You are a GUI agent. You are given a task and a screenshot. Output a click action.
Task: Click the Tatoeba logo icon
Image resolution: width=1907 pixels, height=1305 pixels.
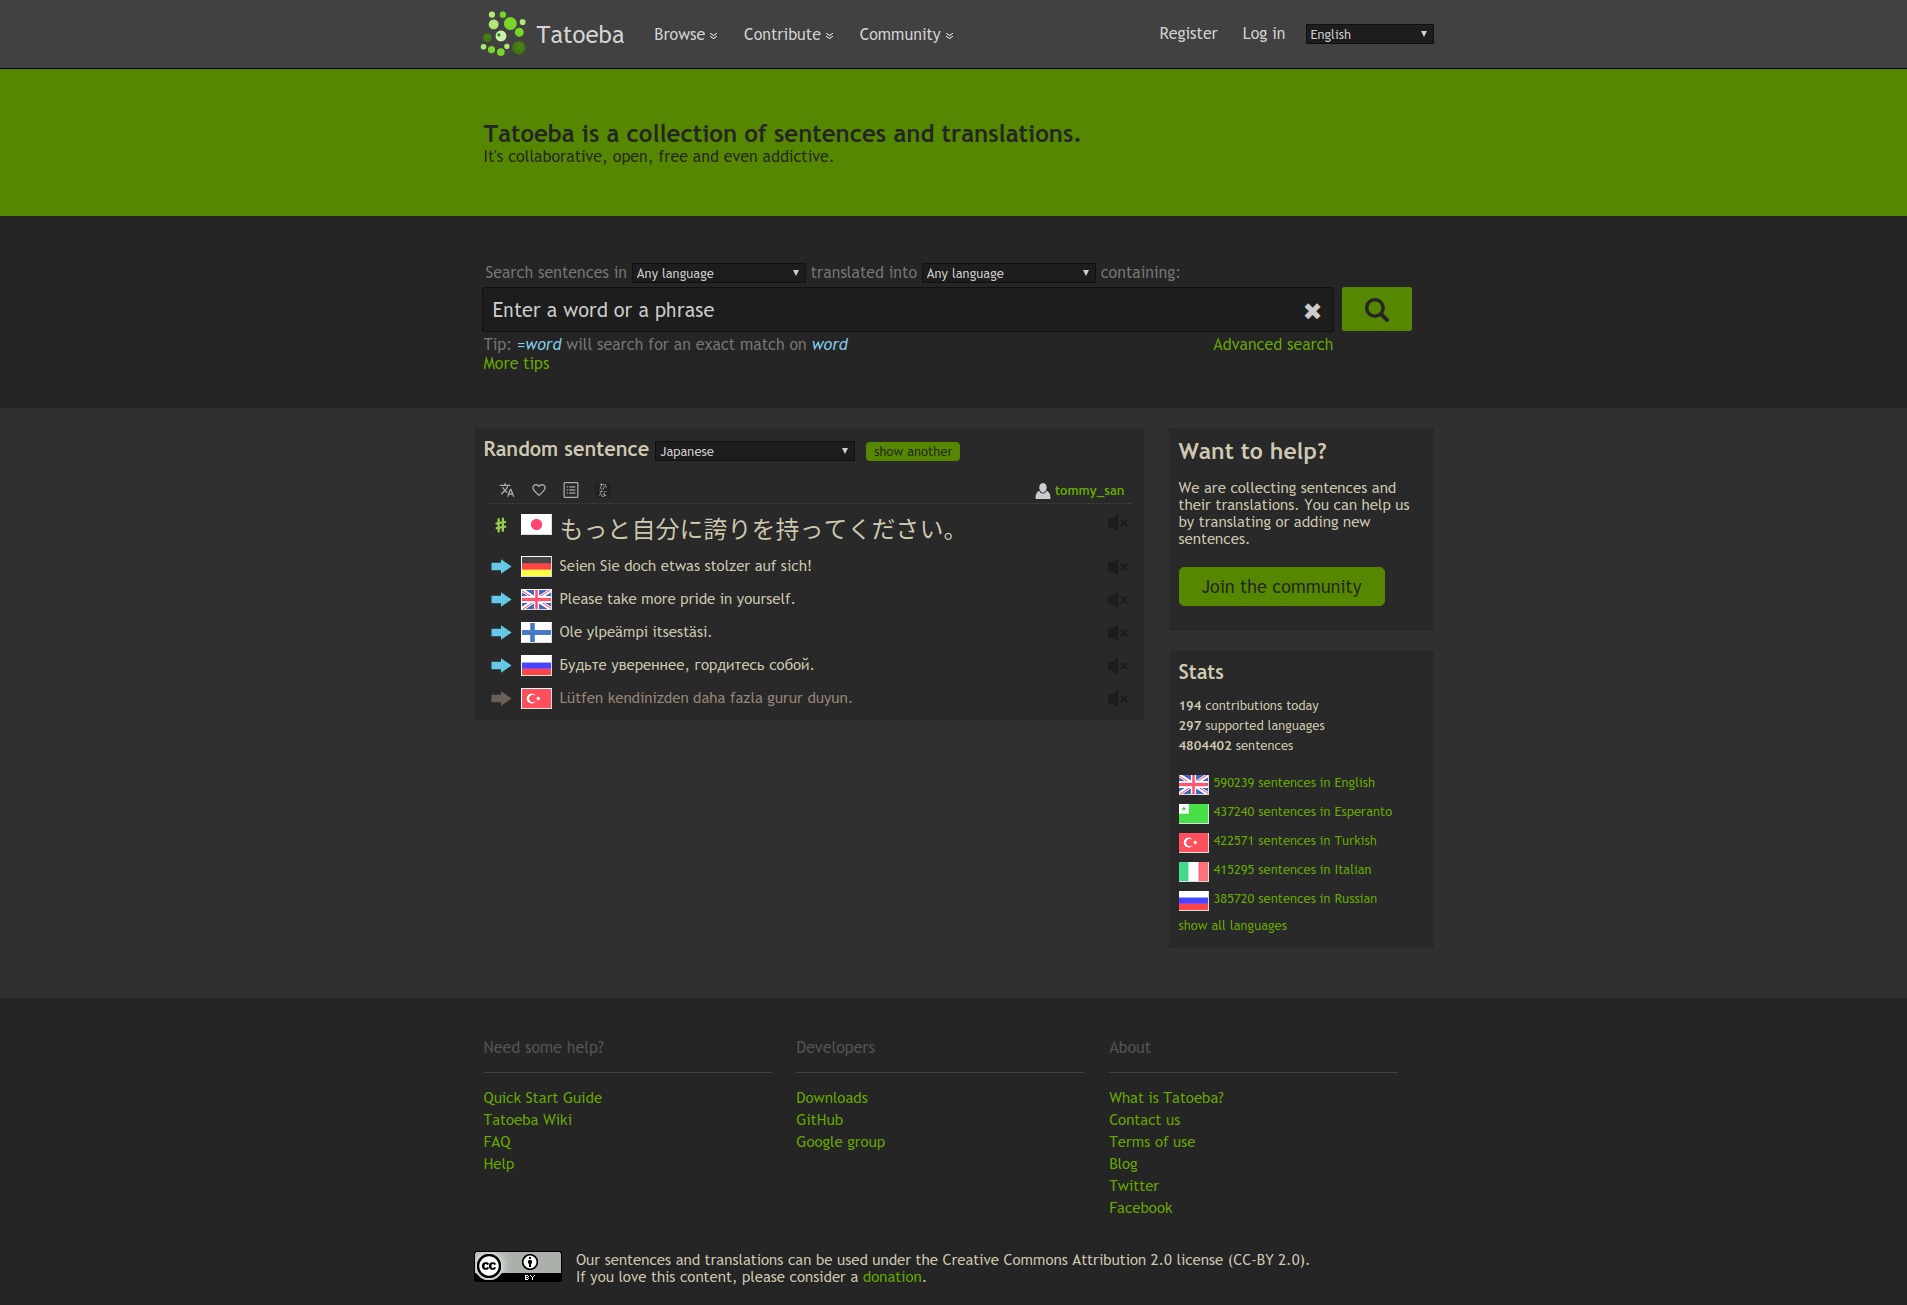pyautogui.click(x=503, y=34)
